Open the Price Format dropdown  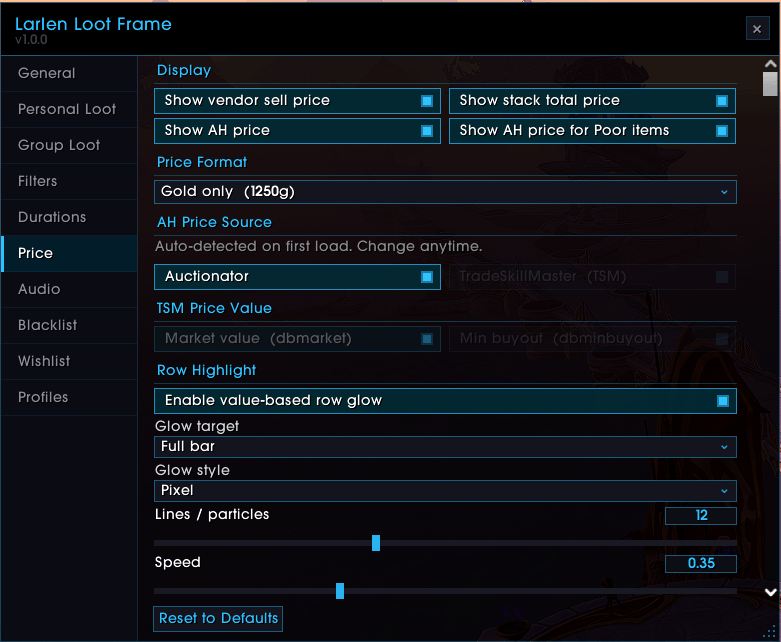click(x=445, y=192)
